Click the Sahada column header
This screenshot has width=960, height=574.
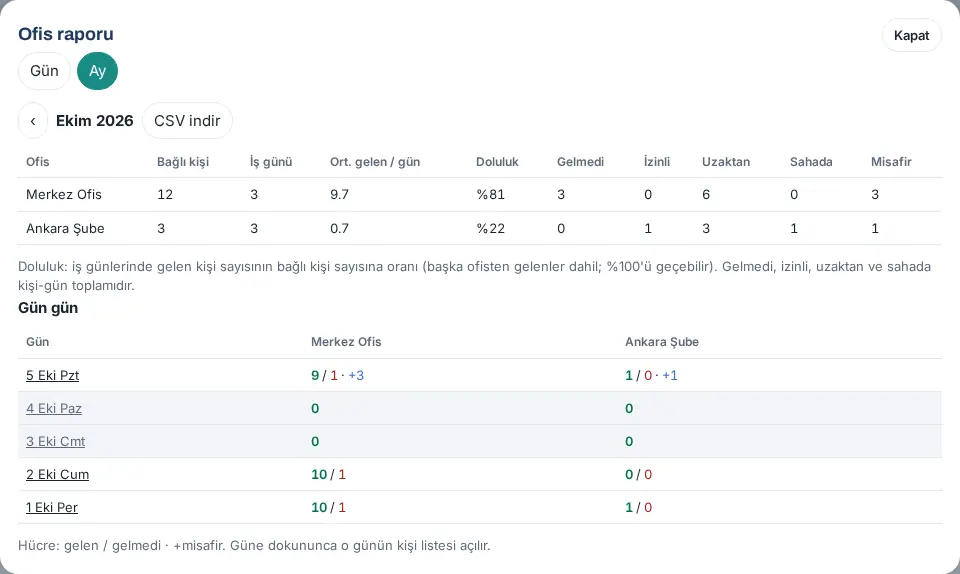pyautogui.click(x=811, y=162)
